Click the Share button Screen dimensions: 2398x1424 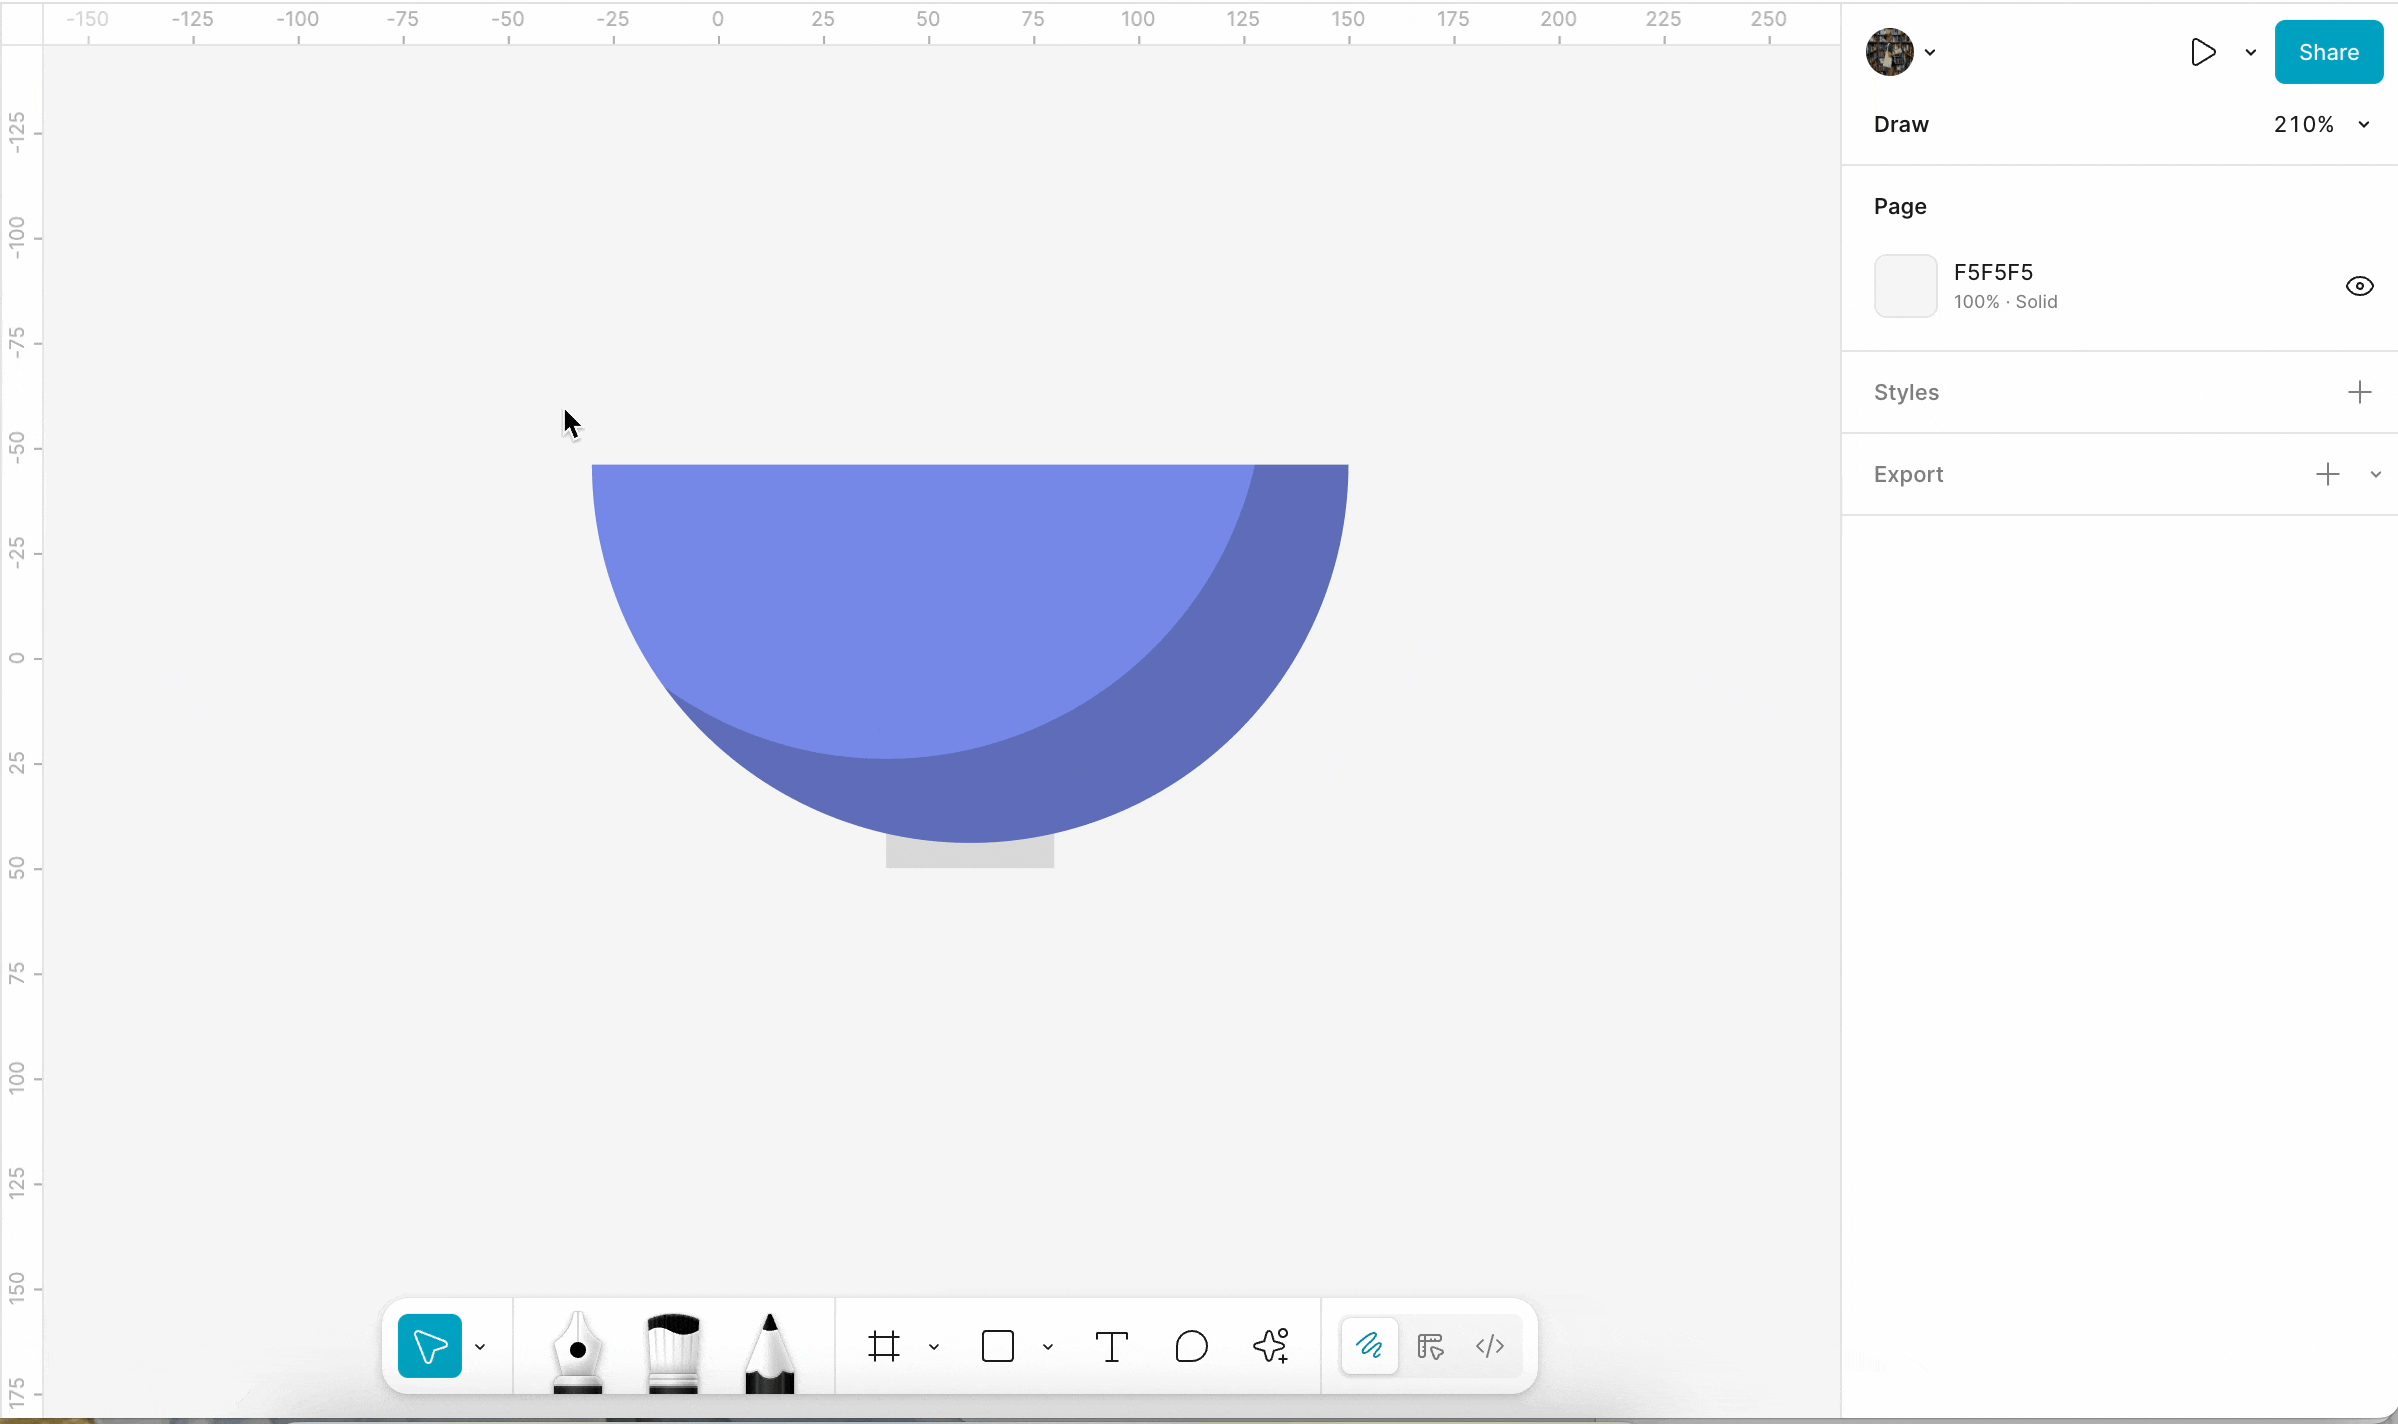pyautogui.click(x=2329, y=52)
